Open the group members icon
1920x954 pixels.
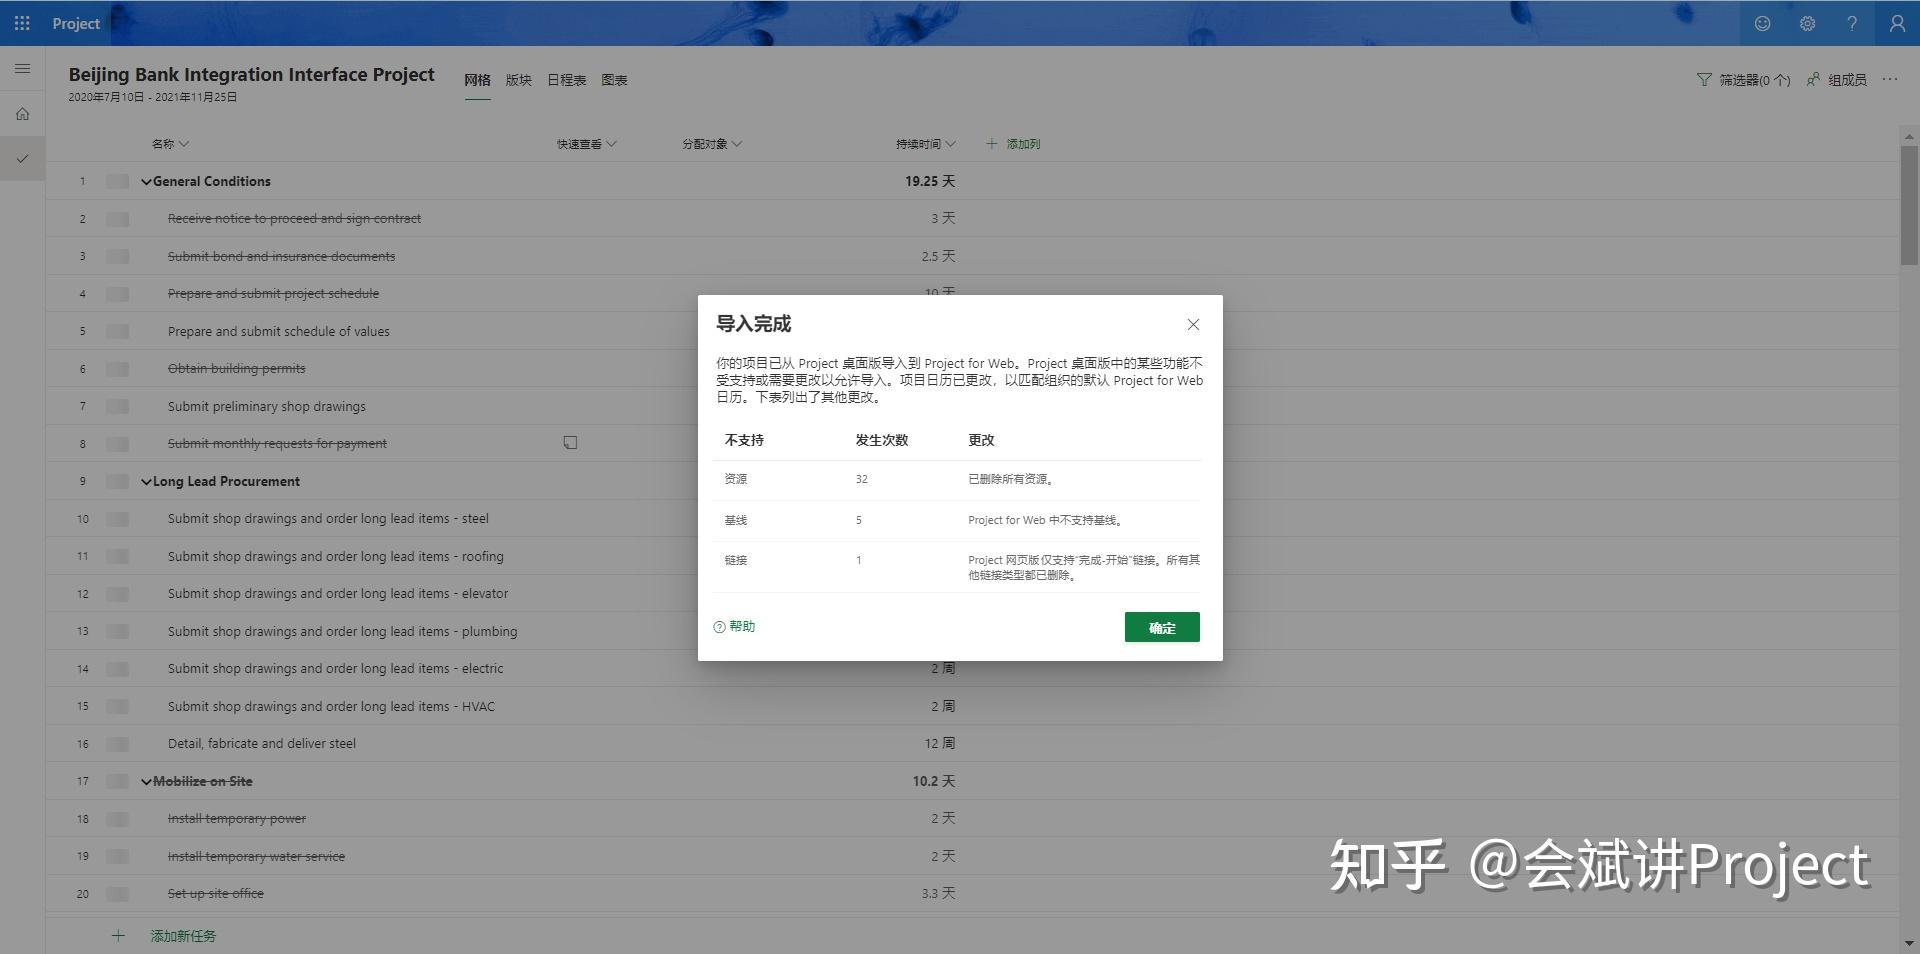(x=1814, y=80)
